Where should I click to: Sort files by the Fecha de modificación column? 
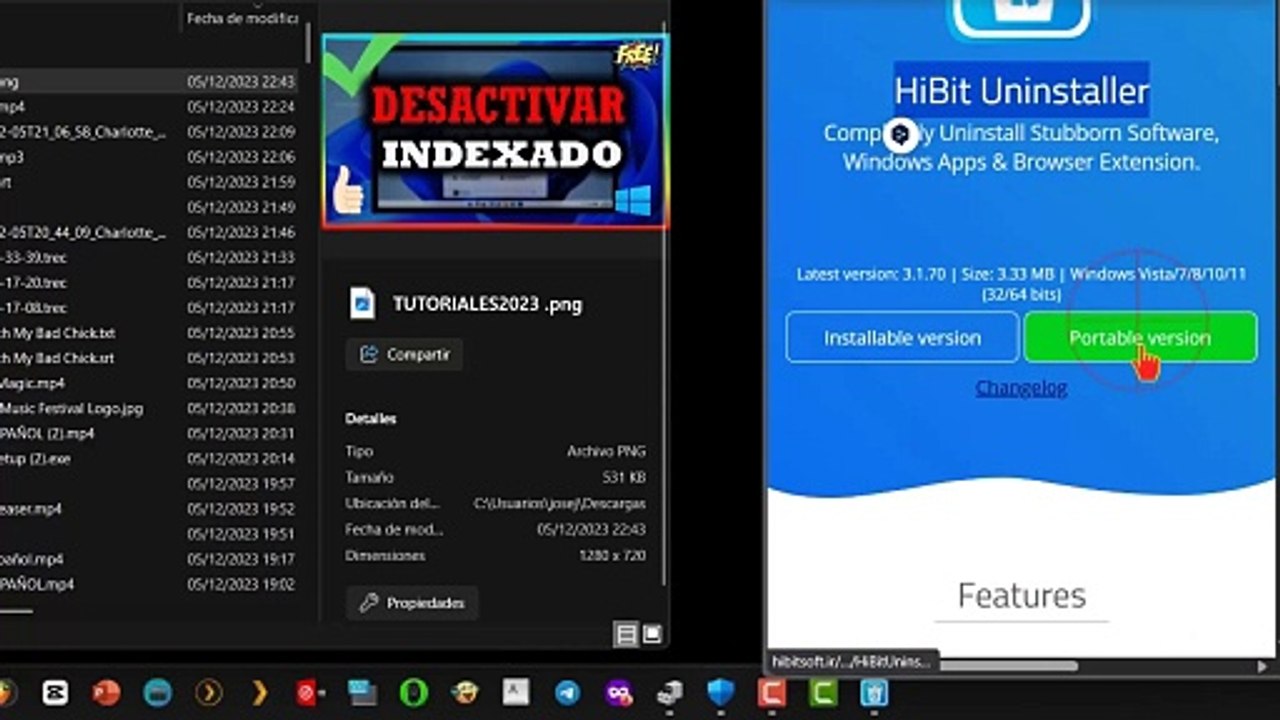tap(242, 19)
